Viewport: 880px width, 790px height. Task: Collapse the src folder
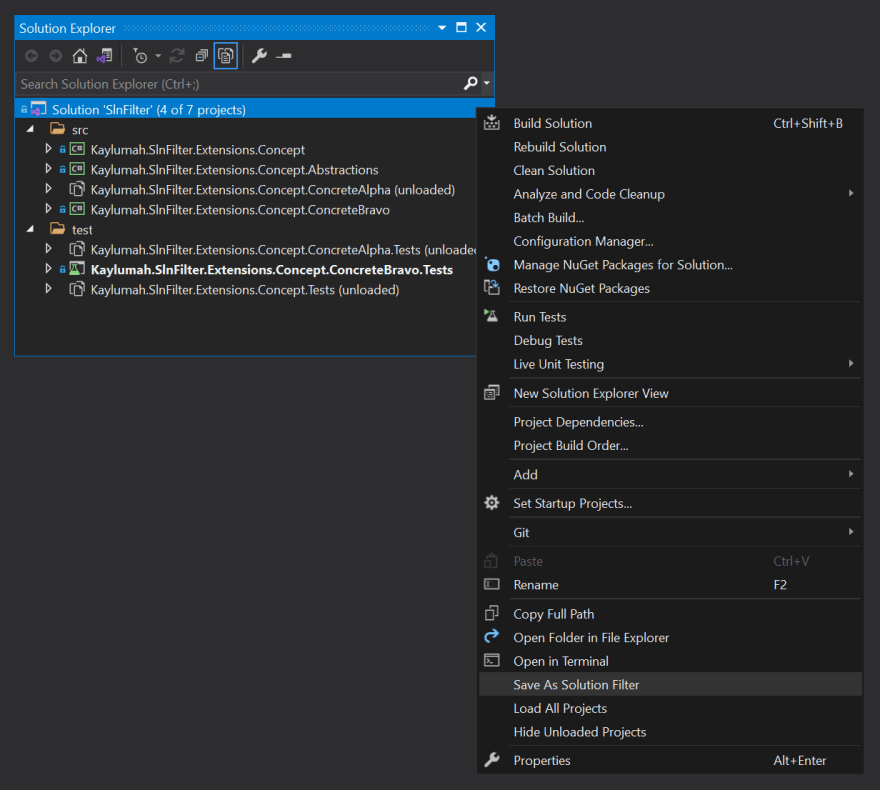pyautogui.click(x=30, y=130)
